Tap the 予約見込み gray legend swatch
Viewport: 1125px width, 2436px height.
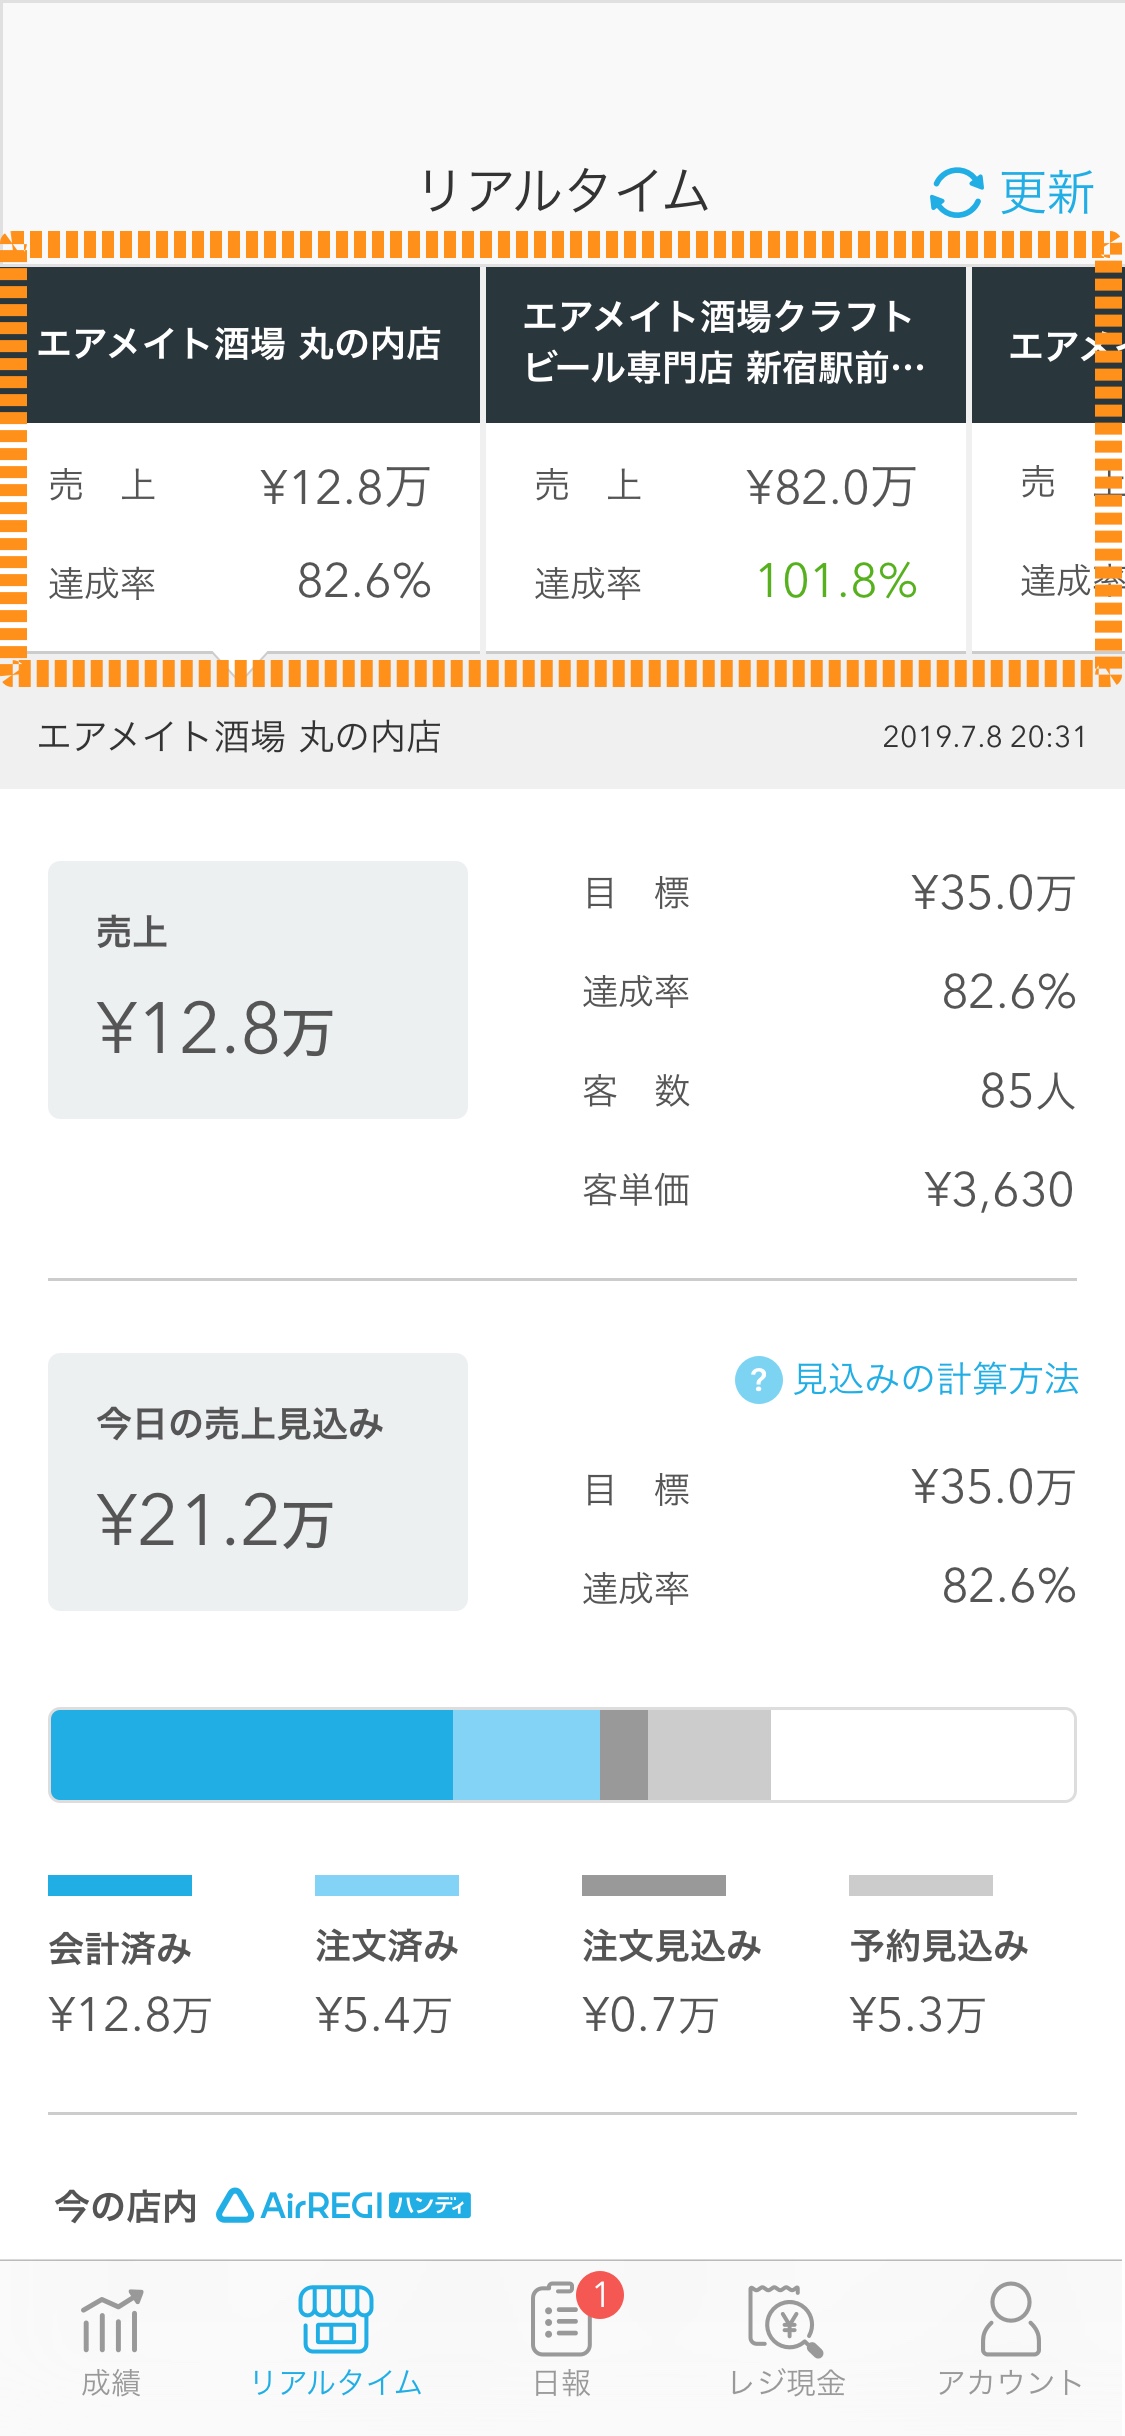click(921, 1885)
